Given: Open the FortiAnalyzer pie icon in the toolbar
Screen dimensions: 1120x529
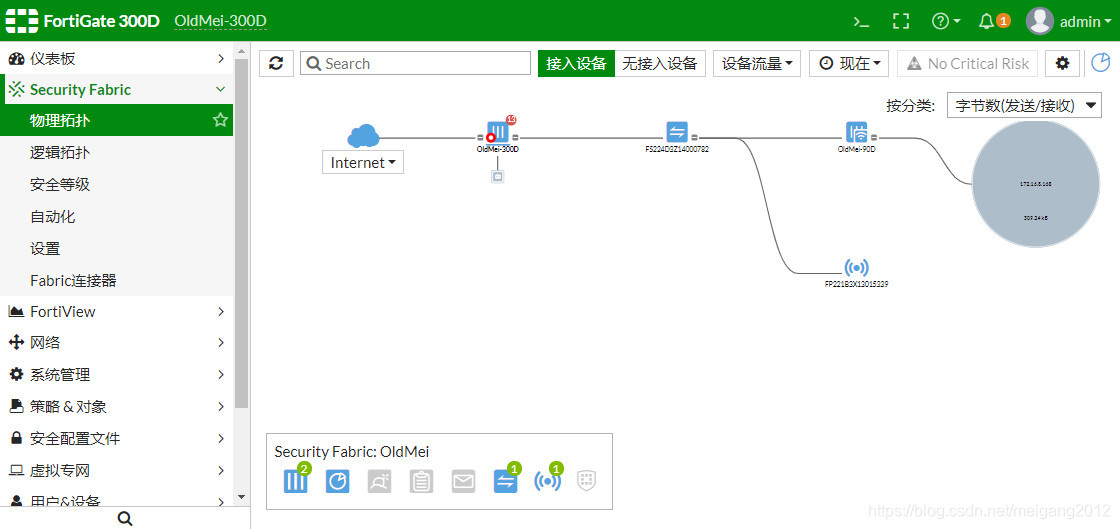Looking at the screenshot, I should click(x=1101, y=63).
